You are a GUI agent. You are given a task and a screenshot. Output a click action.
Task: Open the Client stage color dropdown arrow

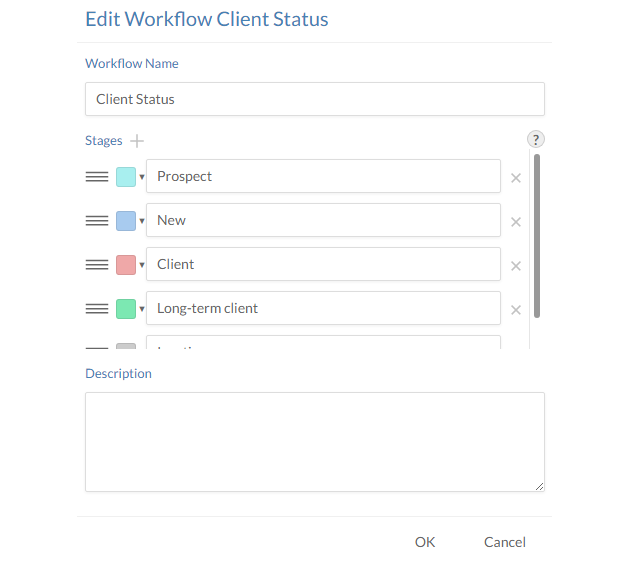pyautogui.click(x=142, y=265)
